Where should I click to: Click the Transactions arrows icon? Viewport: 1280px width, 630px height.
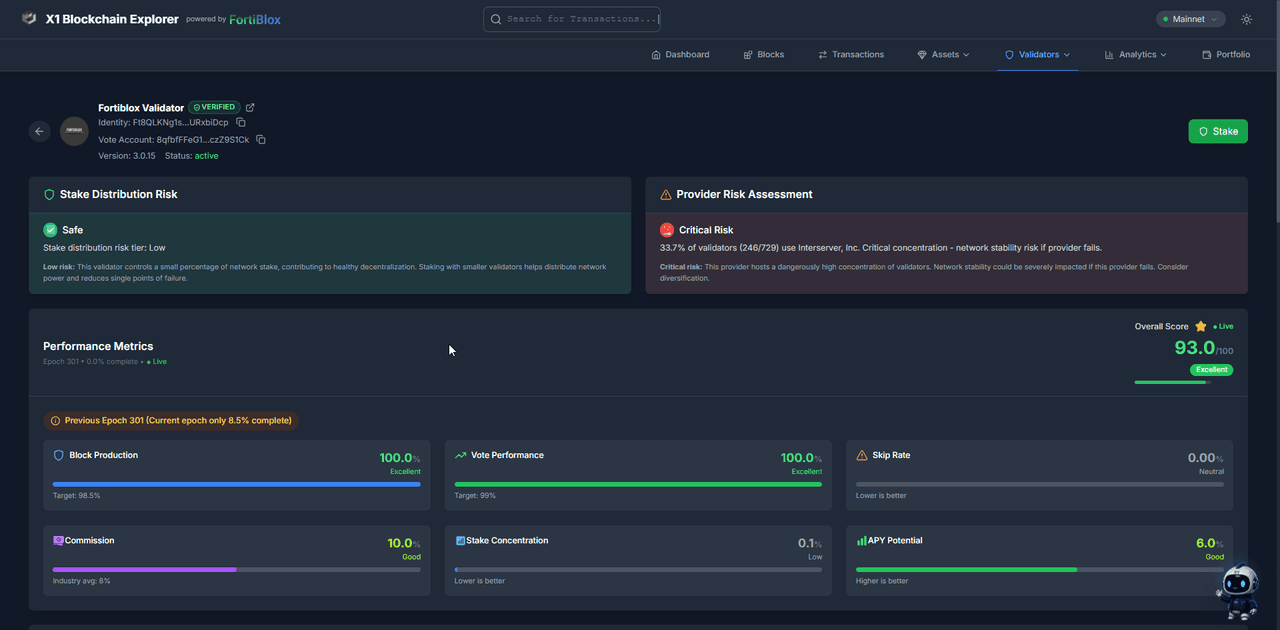822,55
